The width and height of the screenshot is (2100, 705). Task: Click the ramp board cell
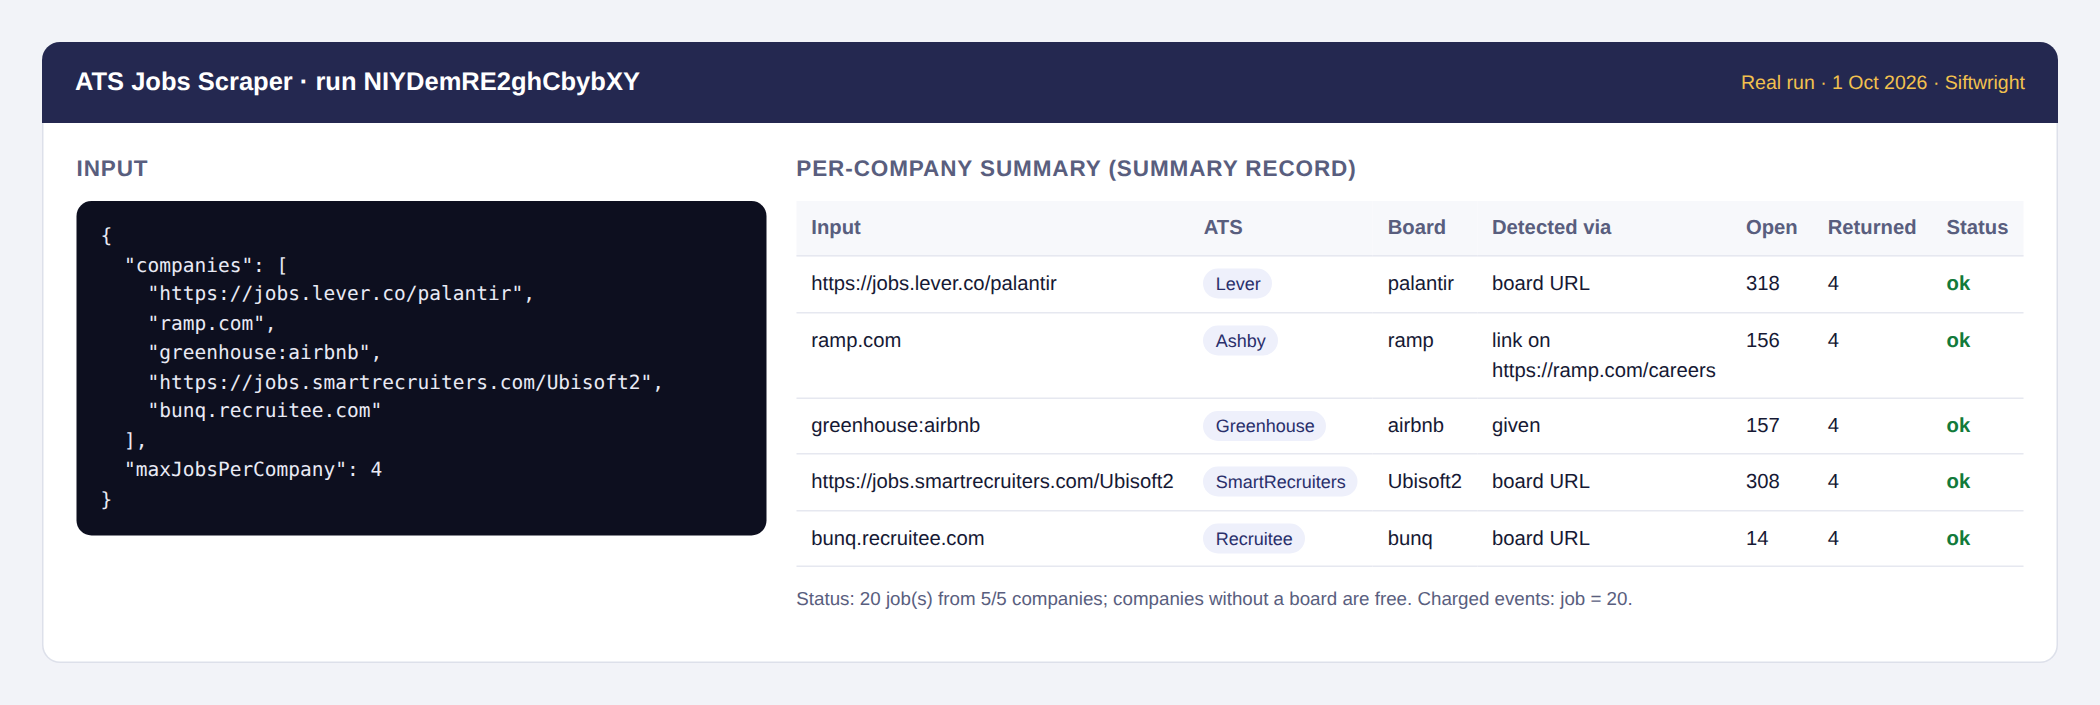[x=1410, y=341]
